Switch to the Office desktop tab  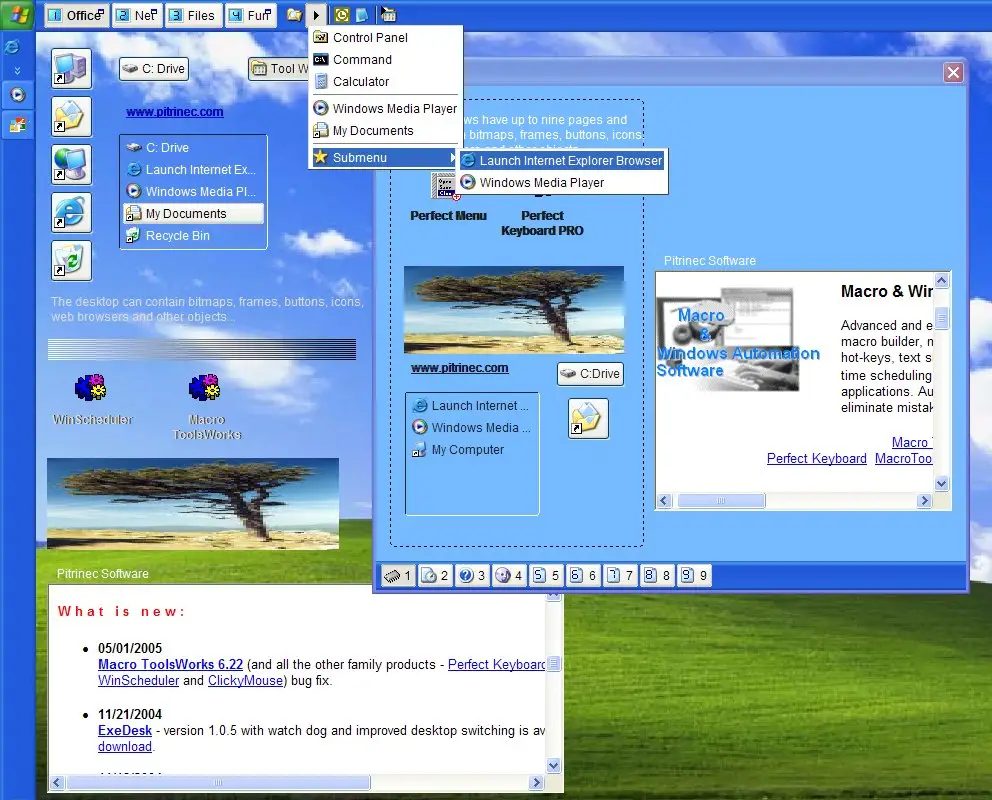pyautogui.click(x=77, y=15)
